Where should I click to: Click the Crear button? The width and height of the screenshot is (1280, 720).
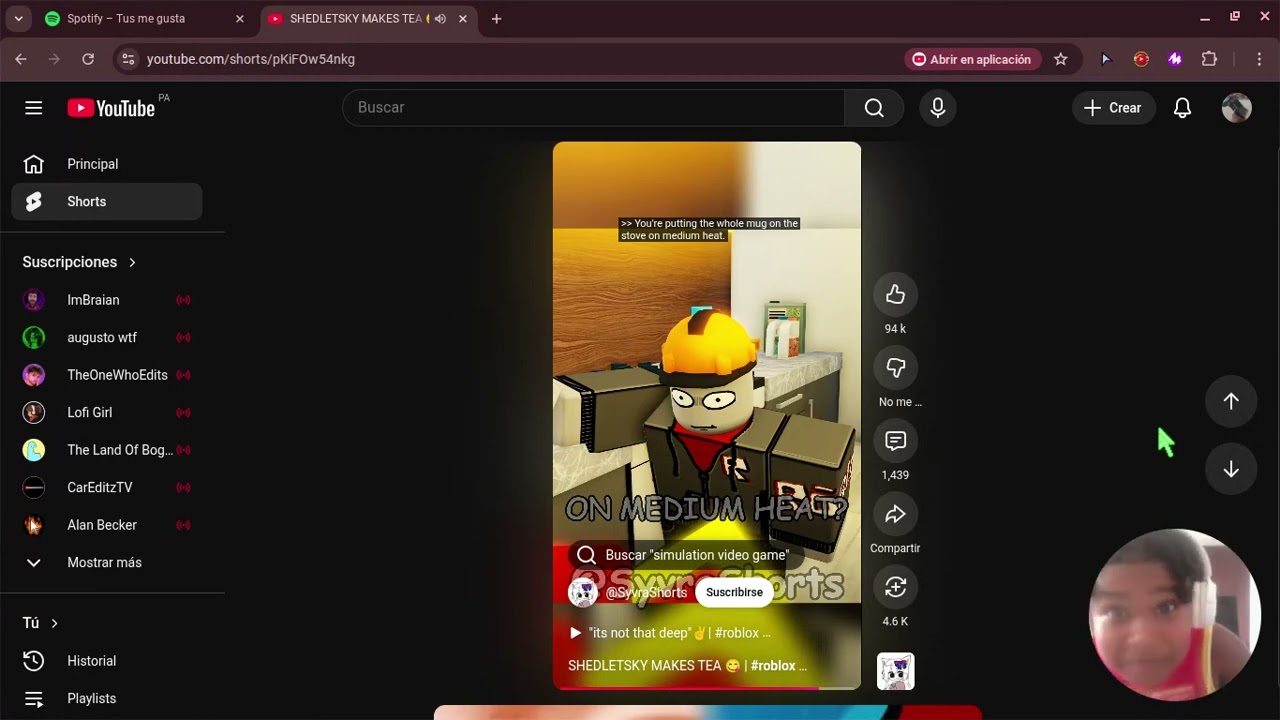click(1113, 108)
